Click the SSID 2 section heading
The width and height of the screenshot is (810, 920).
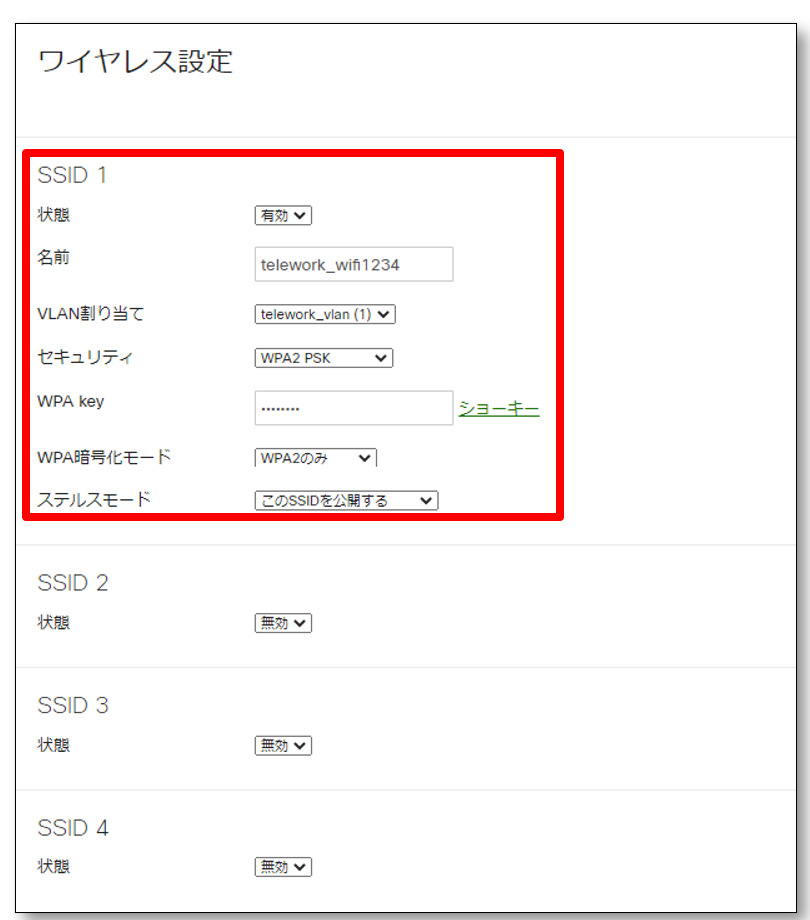coord(73,583)
